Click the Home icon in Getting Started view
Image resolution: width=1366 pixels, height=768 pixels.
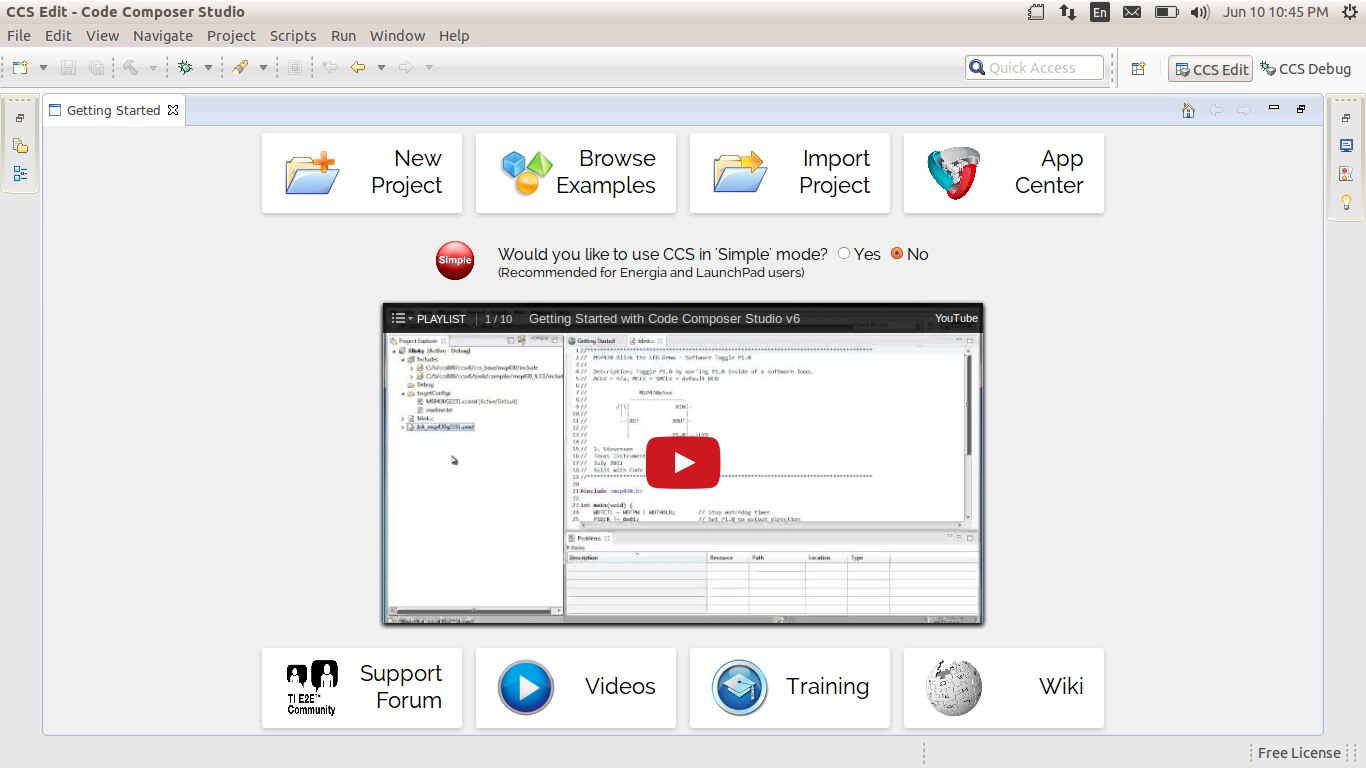tap(1188, 110)
